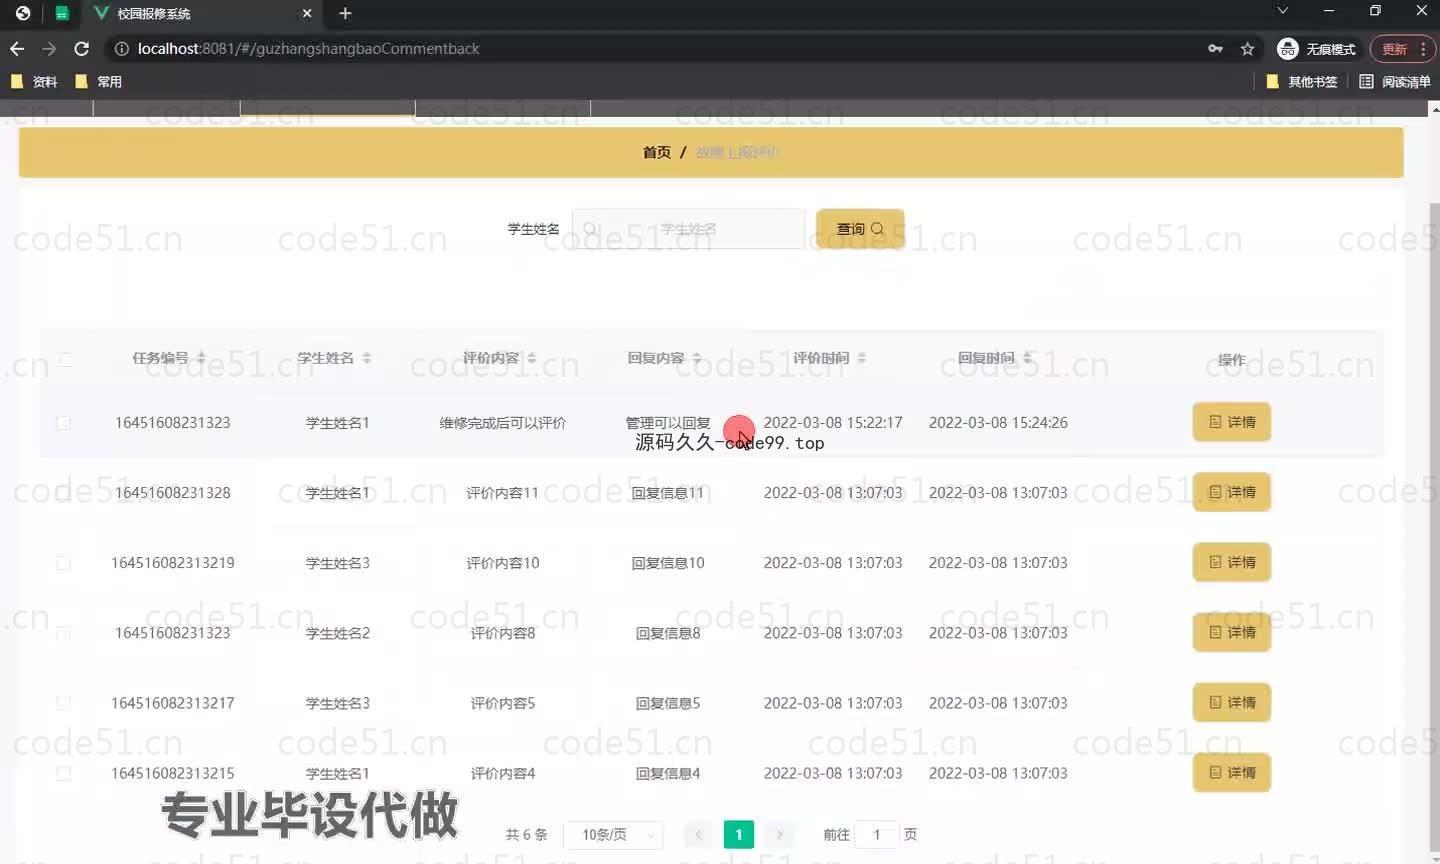
Task: Select checkbox for row 评价内容8
Action: pos(64,633)
